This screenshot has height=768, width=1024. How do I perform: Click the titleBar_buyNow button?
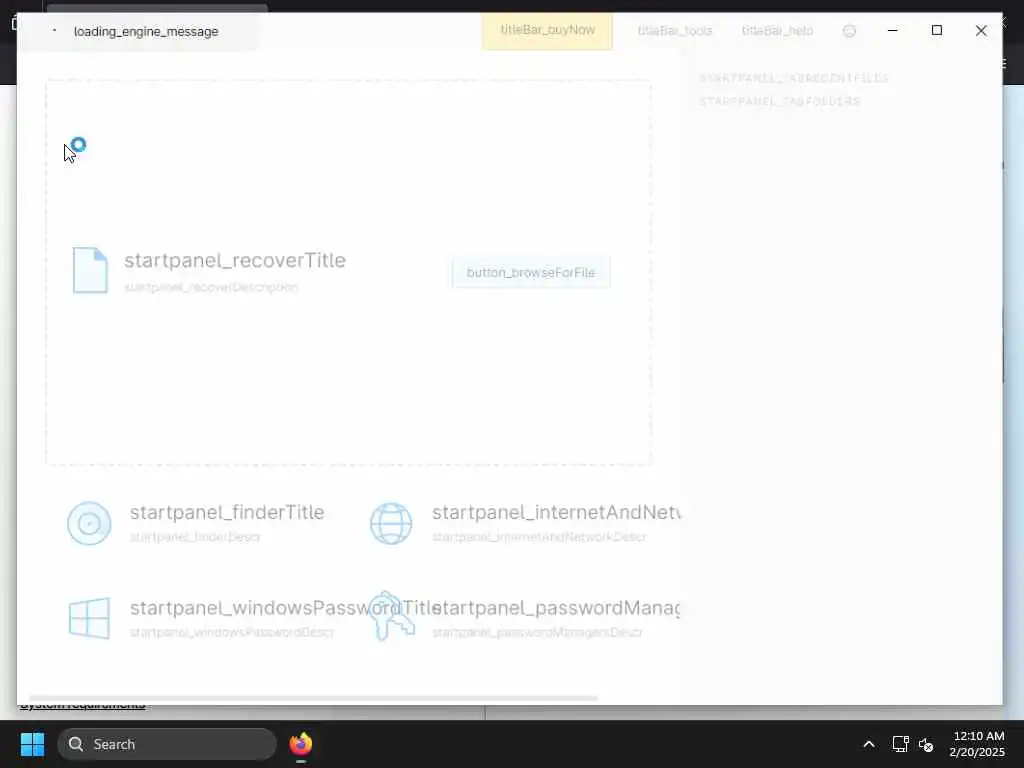pyautogui.click(x=547, y=31)
